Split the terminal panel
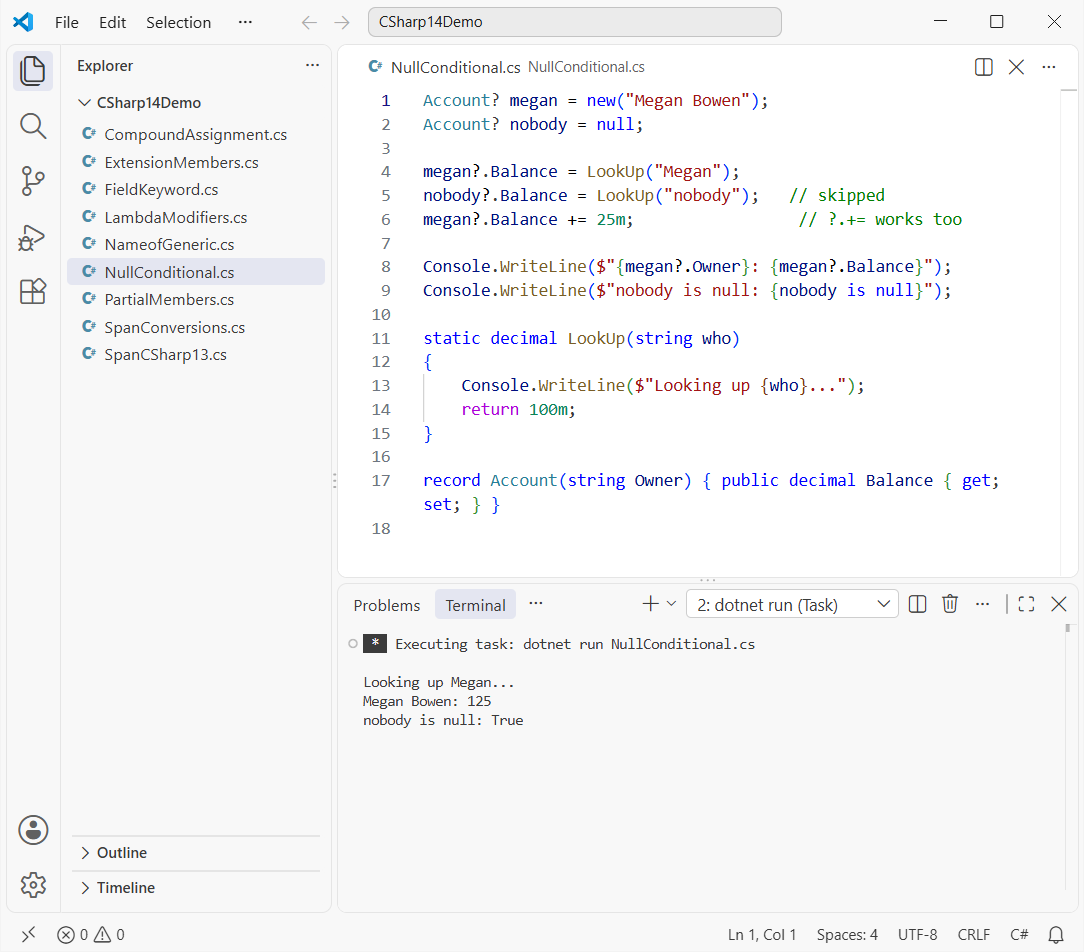The image size is (1084, 952). 917,604
